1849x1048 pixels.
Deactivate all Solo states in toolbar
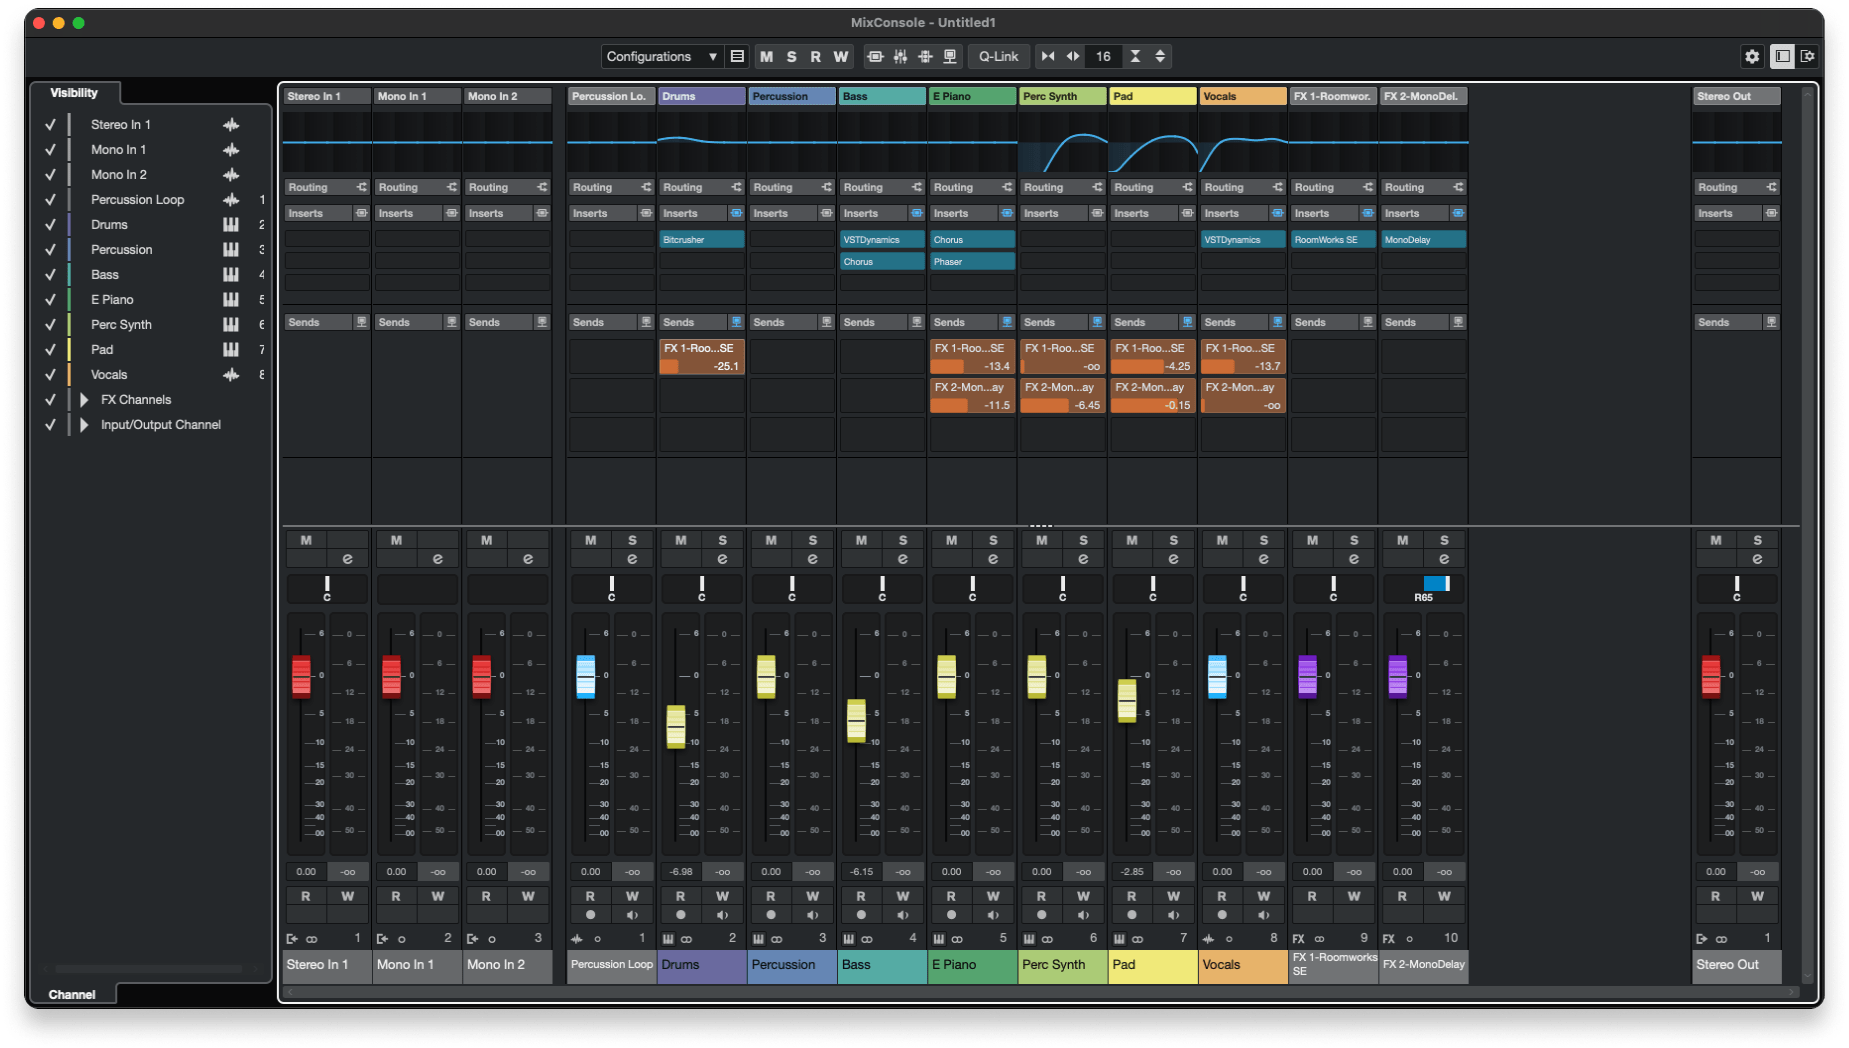pos(791,57)
